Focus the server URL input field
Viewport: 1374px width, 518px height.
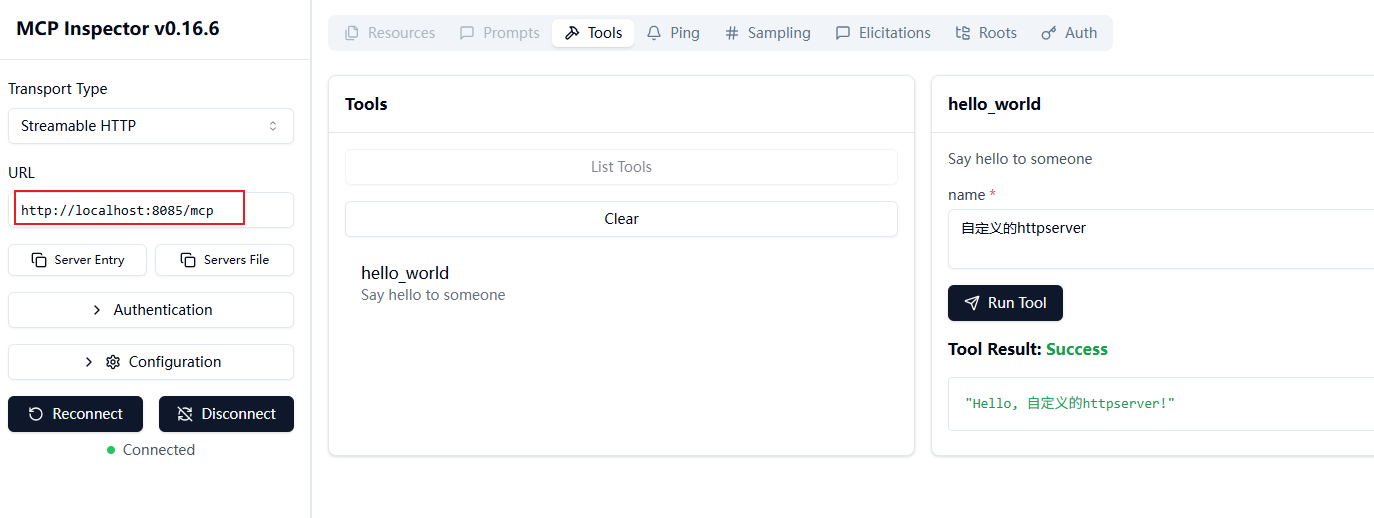click(151, 210)
